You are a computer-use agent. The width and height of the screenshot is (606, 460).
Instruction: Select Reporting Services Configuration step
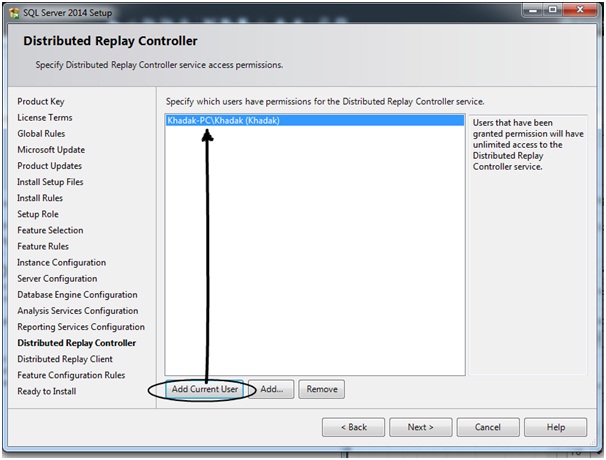(81, 327)
